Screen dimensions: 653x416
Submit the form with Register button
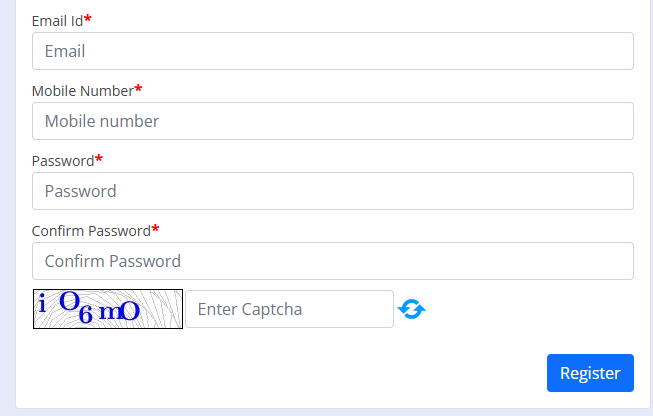[590, 373]
